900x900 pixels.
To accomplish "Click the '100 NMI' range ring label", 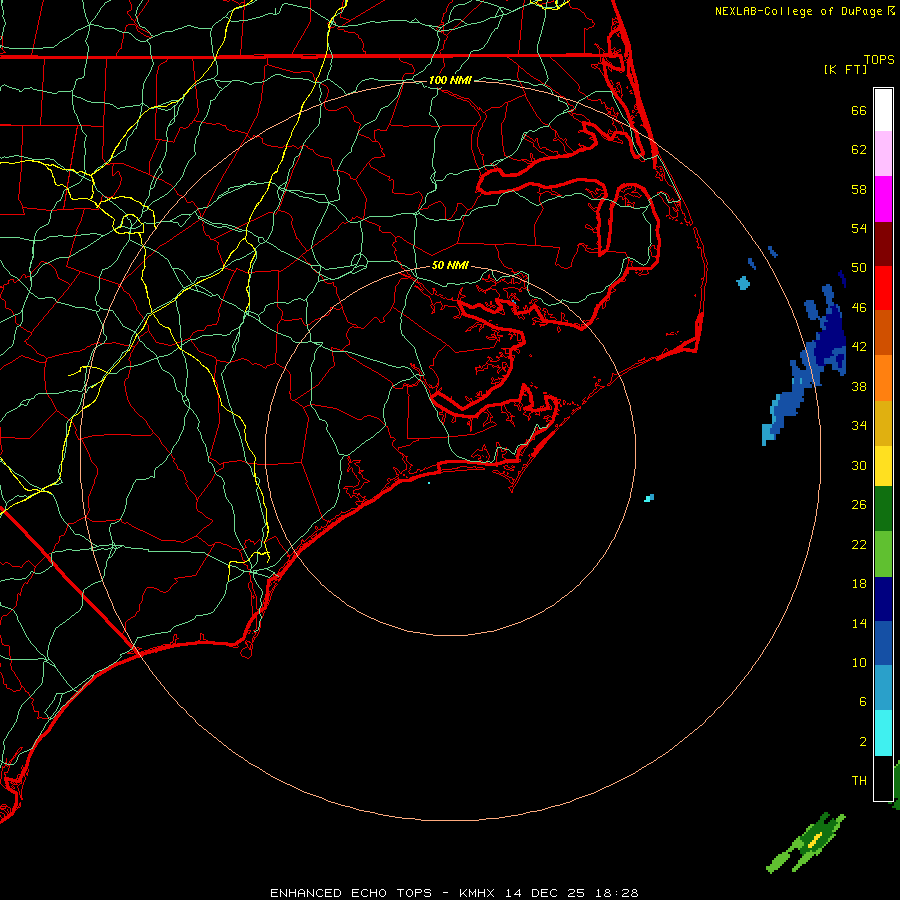I will [450, 80].
